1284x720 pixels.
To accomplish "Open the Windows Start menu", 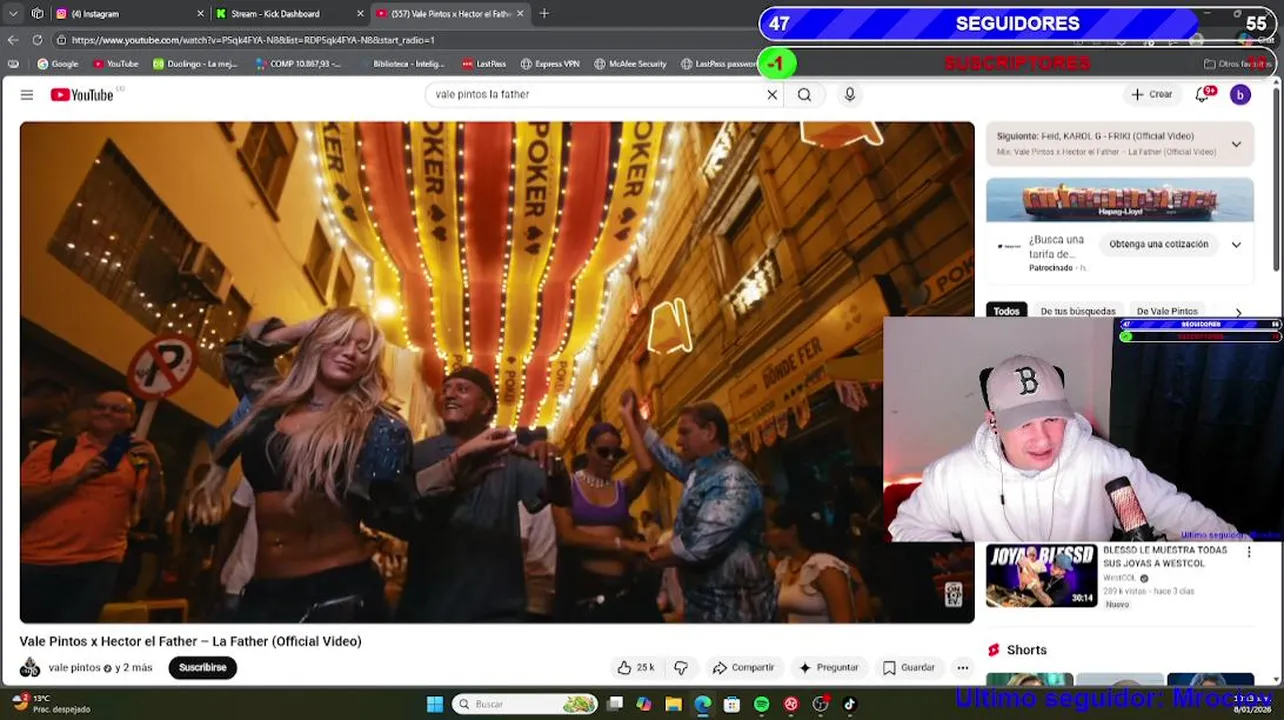I will coord(435,704).
